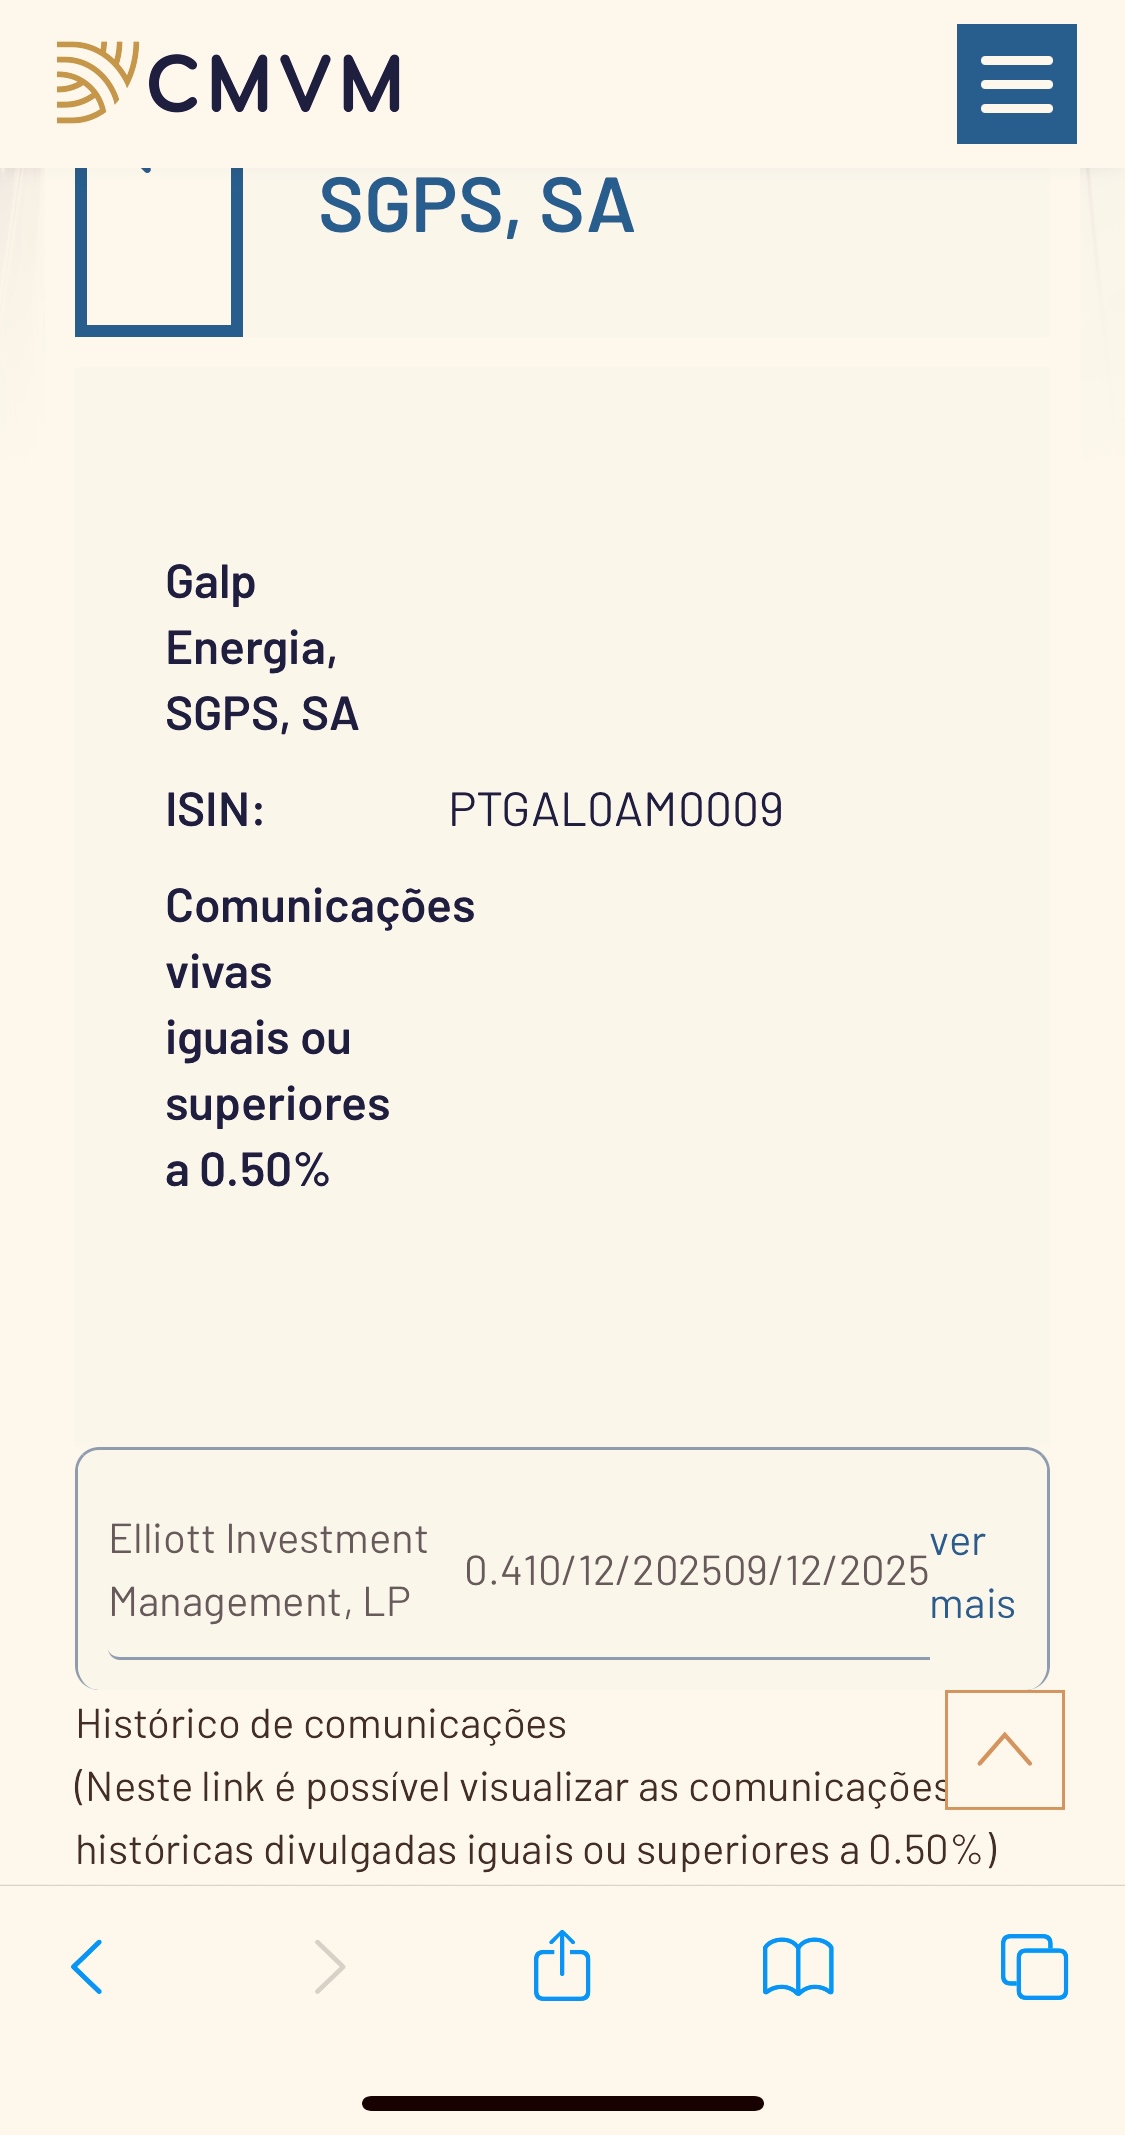Click the blue square outline icon

tap(159, 250)
